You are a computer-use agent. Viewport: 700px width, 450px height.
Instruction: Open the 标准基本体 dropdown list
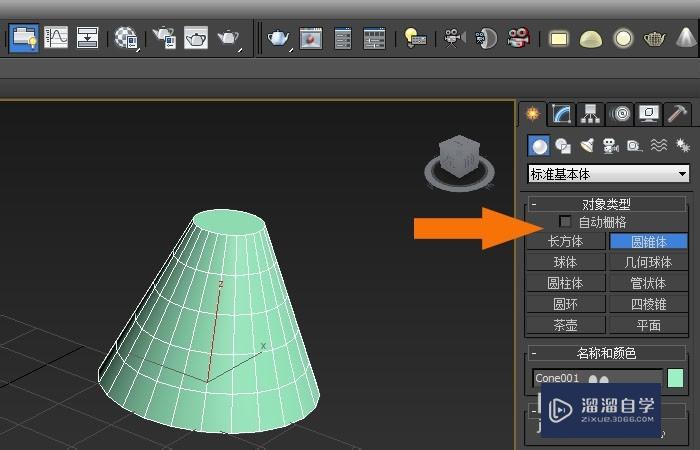click(x=609, y=174)
